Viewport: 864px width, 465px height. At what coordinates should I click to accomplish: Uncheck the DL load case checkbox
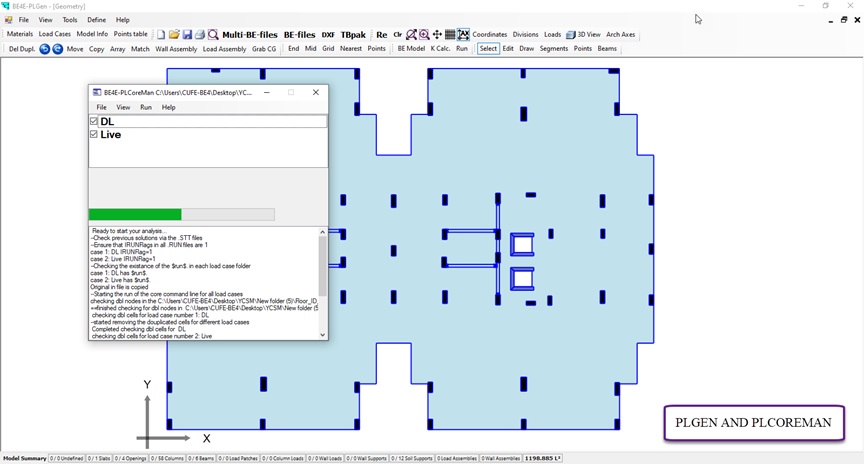(x=94, y=122)
